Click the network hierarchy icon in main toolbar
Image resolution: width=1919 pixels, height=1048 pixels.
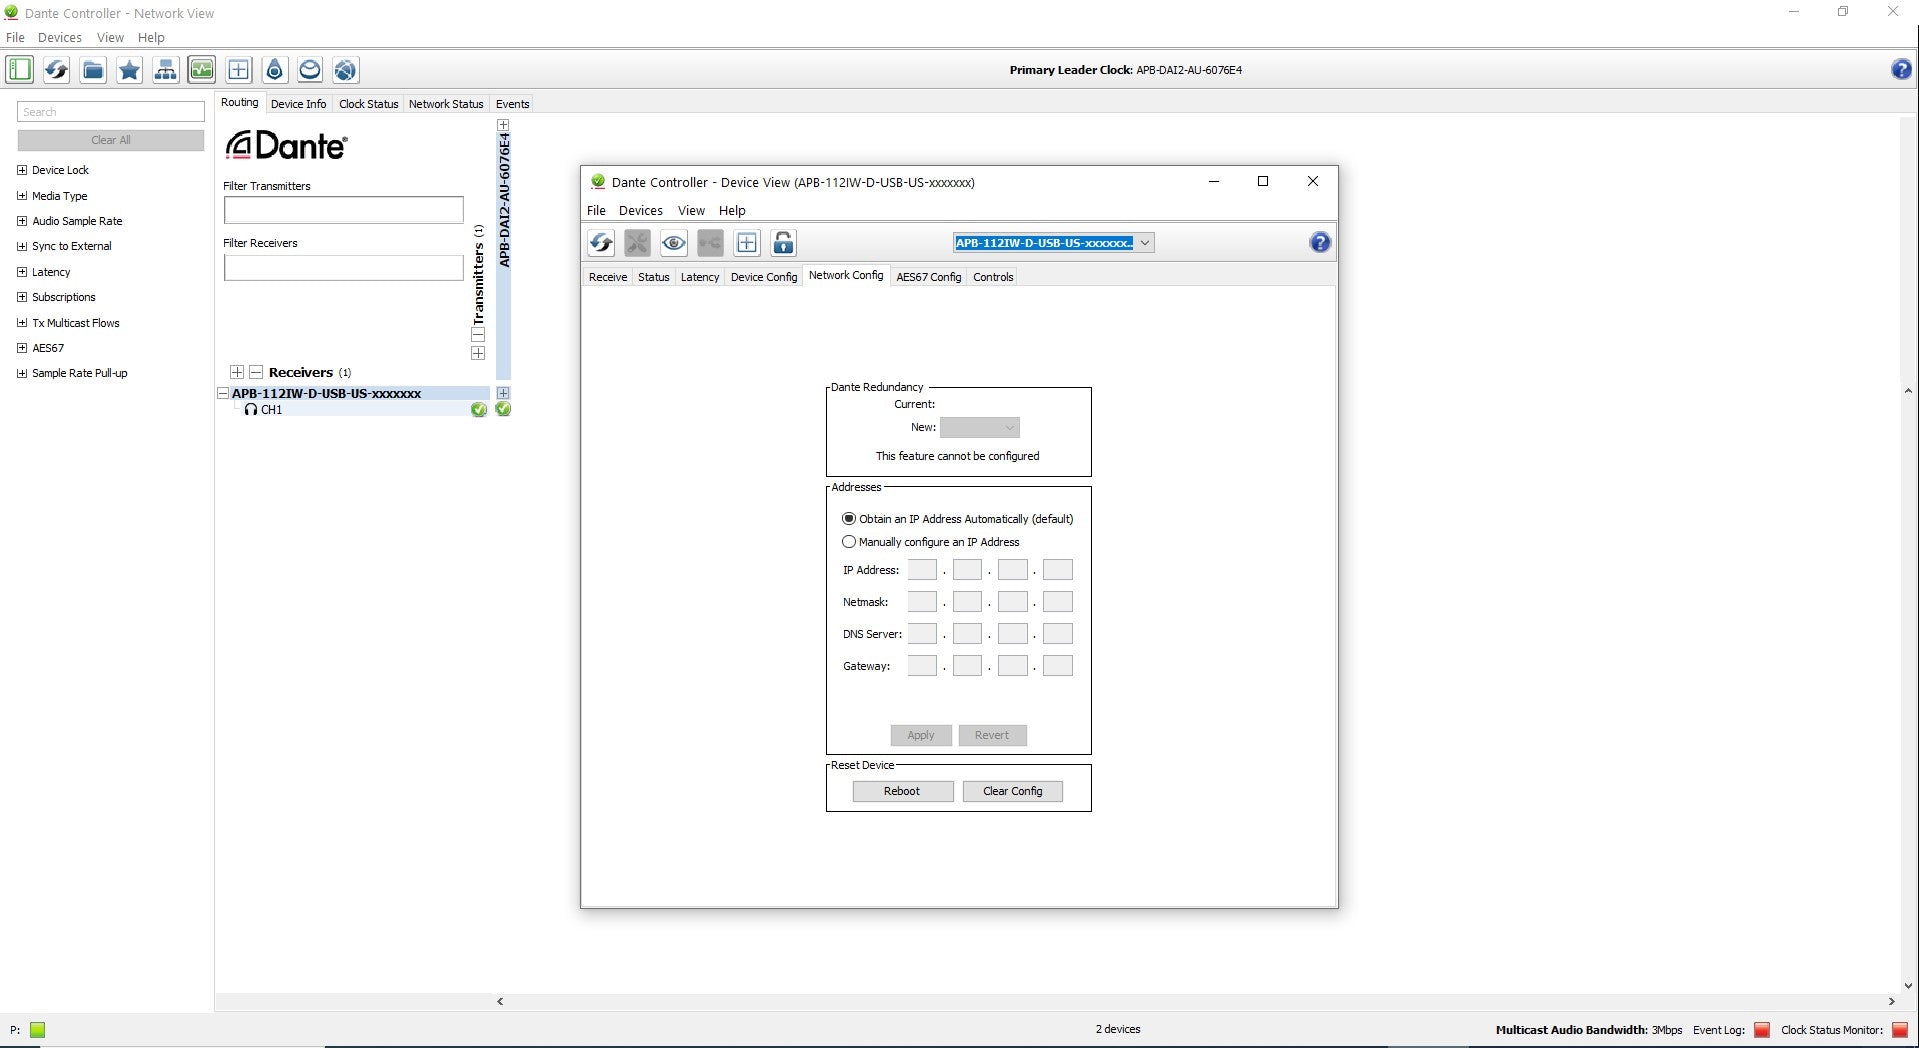[x=166, y=70]
